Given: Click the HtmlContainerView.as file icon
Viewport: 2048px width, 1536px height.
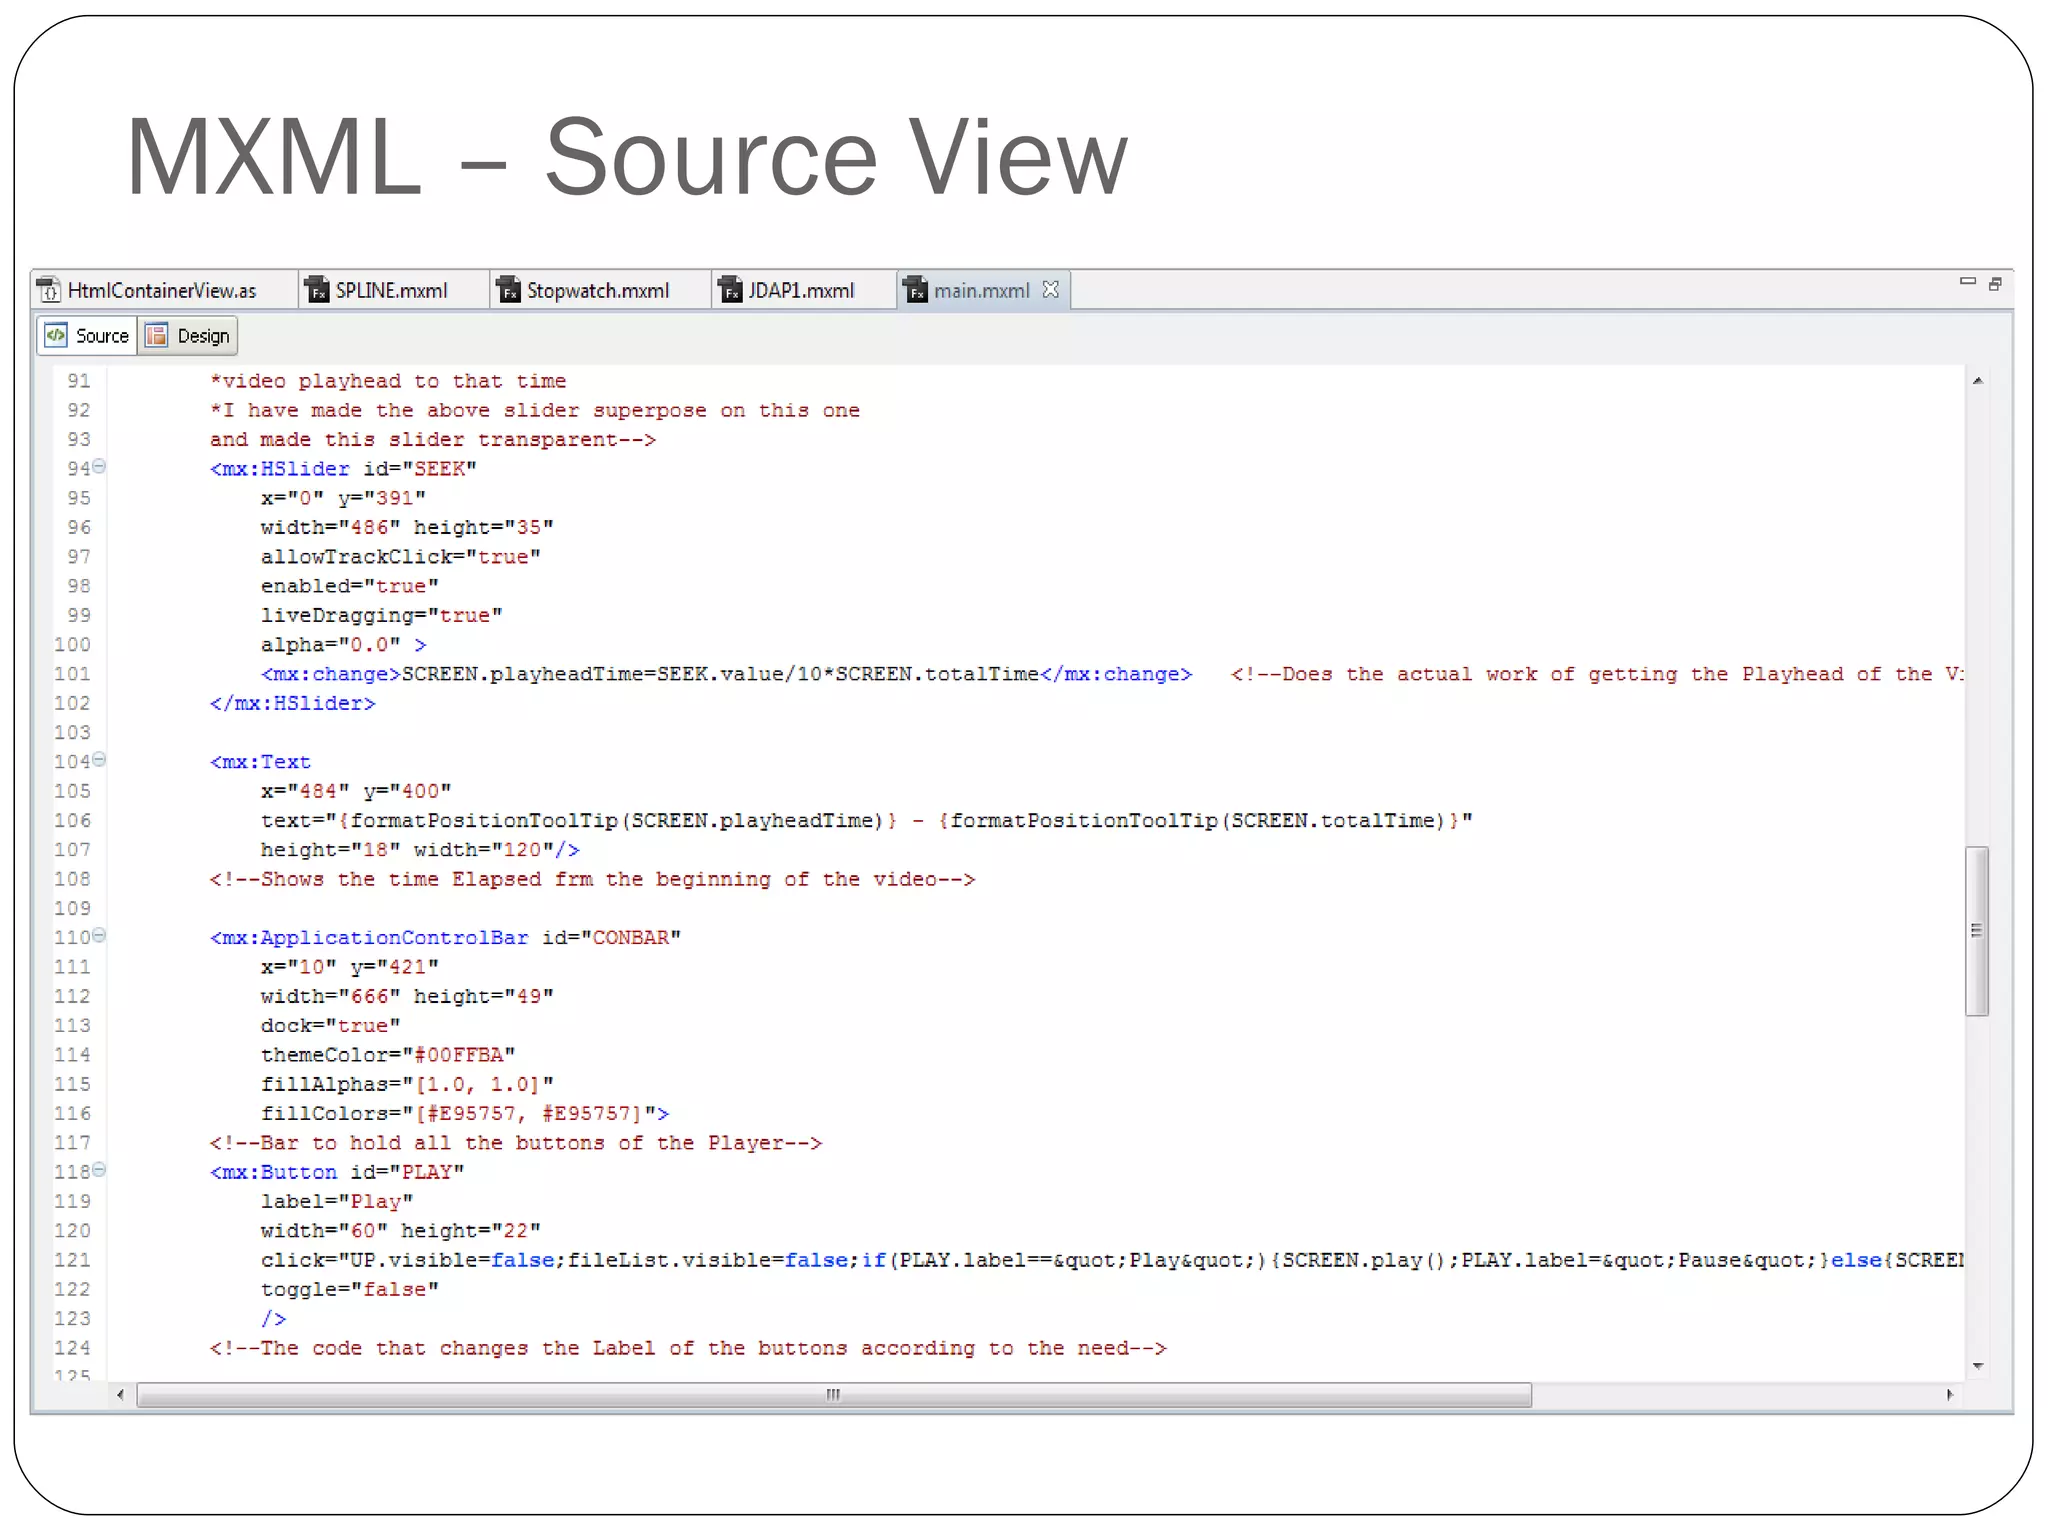Looking at the screenshot, I should (x=49, y=290).
